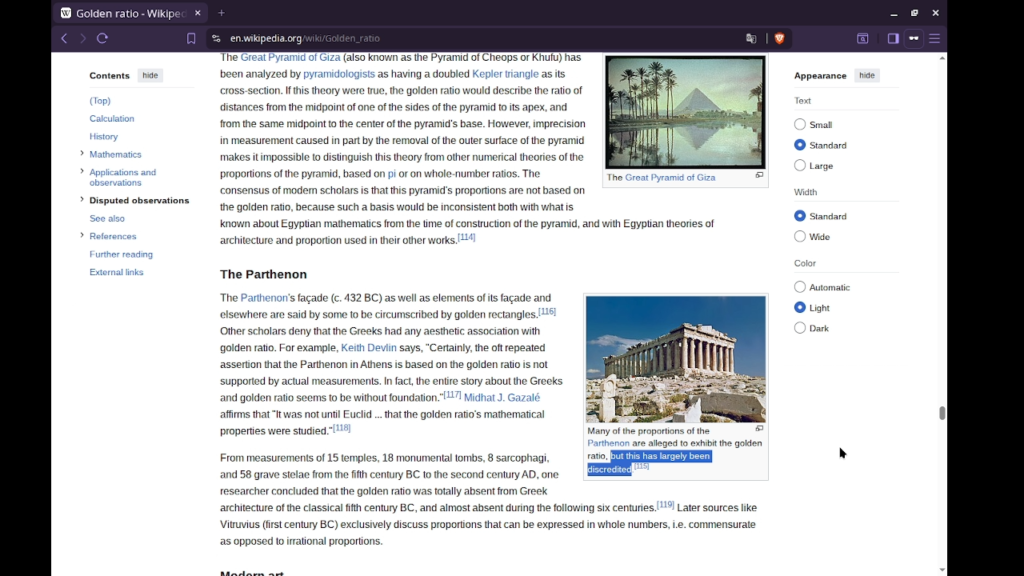1024x576 pixels.
Task: Hide the Contents sidebar
Action: click(x=150, y=75)
